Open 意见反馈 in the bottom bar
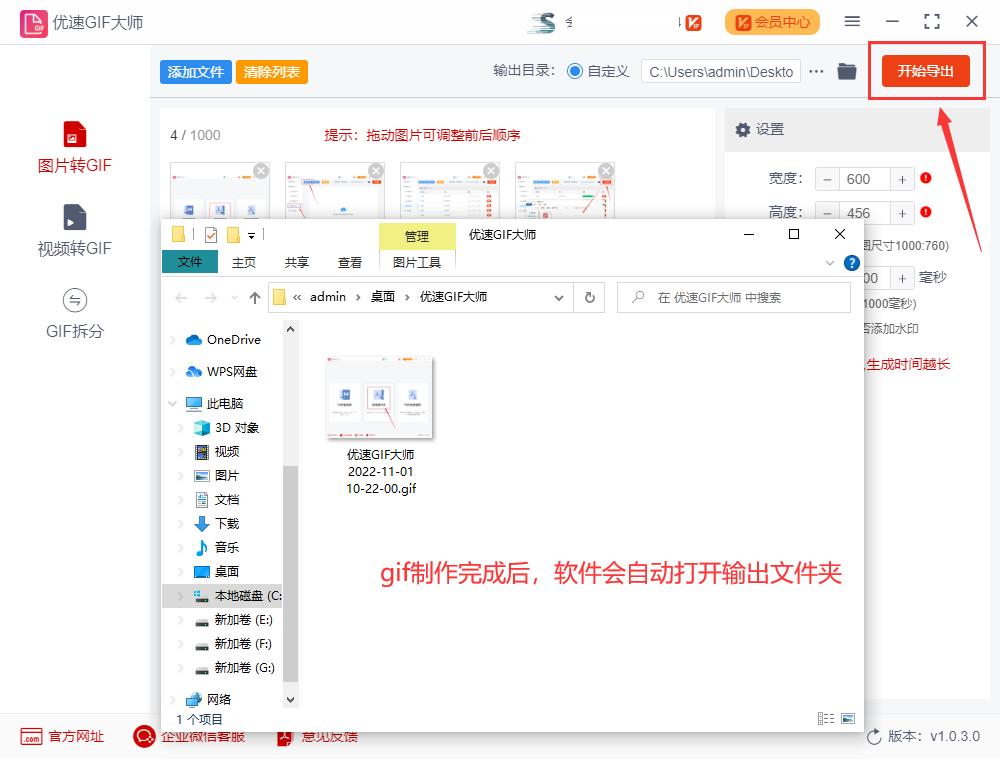Viewport: 1000px width, 760px height. pyautogui.click(x=316, y=737)
